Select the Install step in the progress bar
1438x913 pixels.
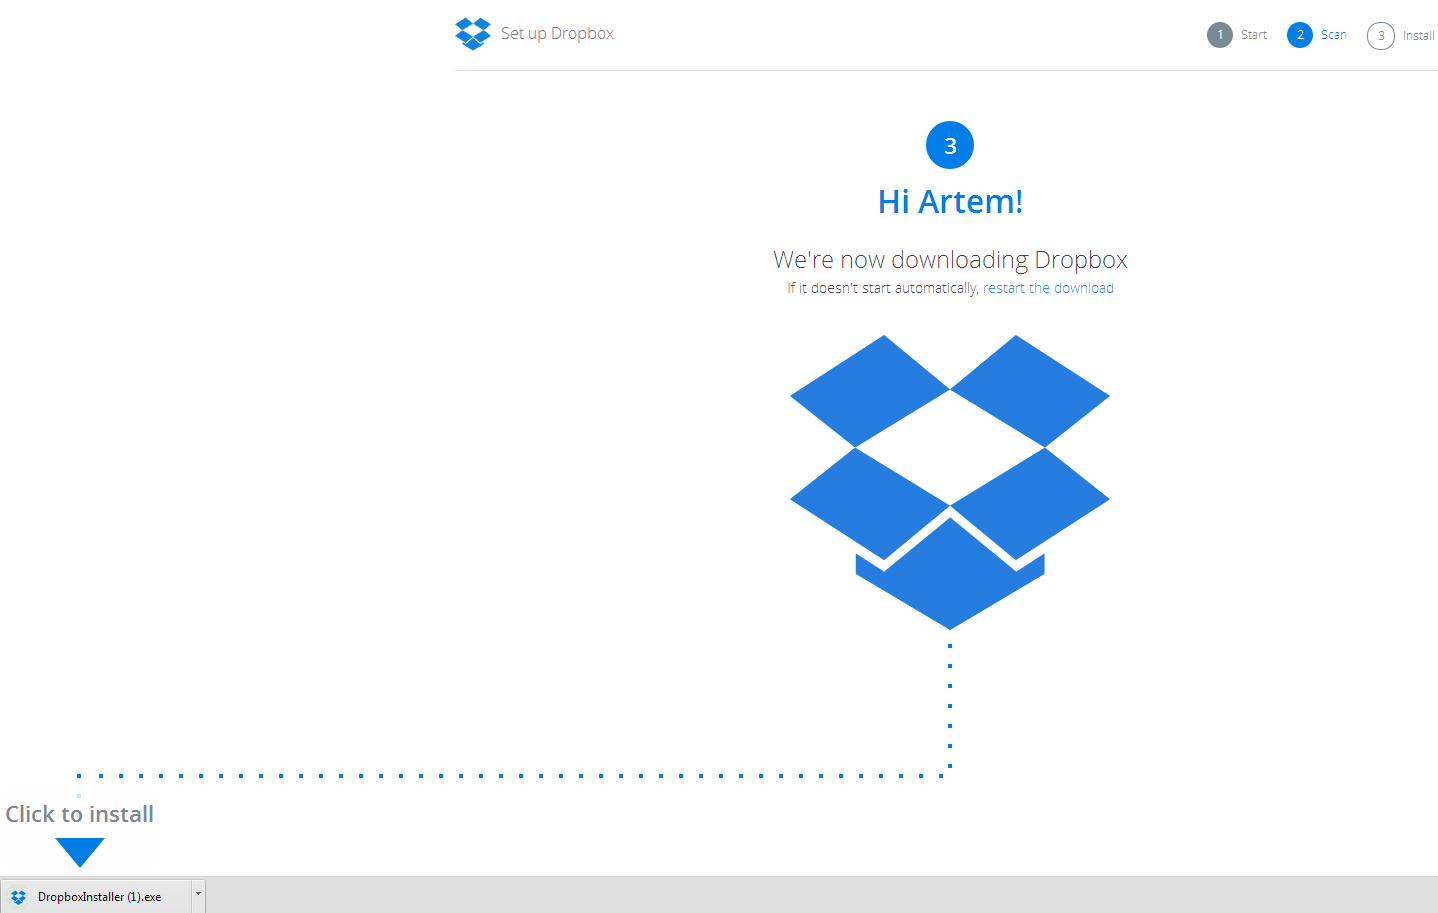[1419, 35]
